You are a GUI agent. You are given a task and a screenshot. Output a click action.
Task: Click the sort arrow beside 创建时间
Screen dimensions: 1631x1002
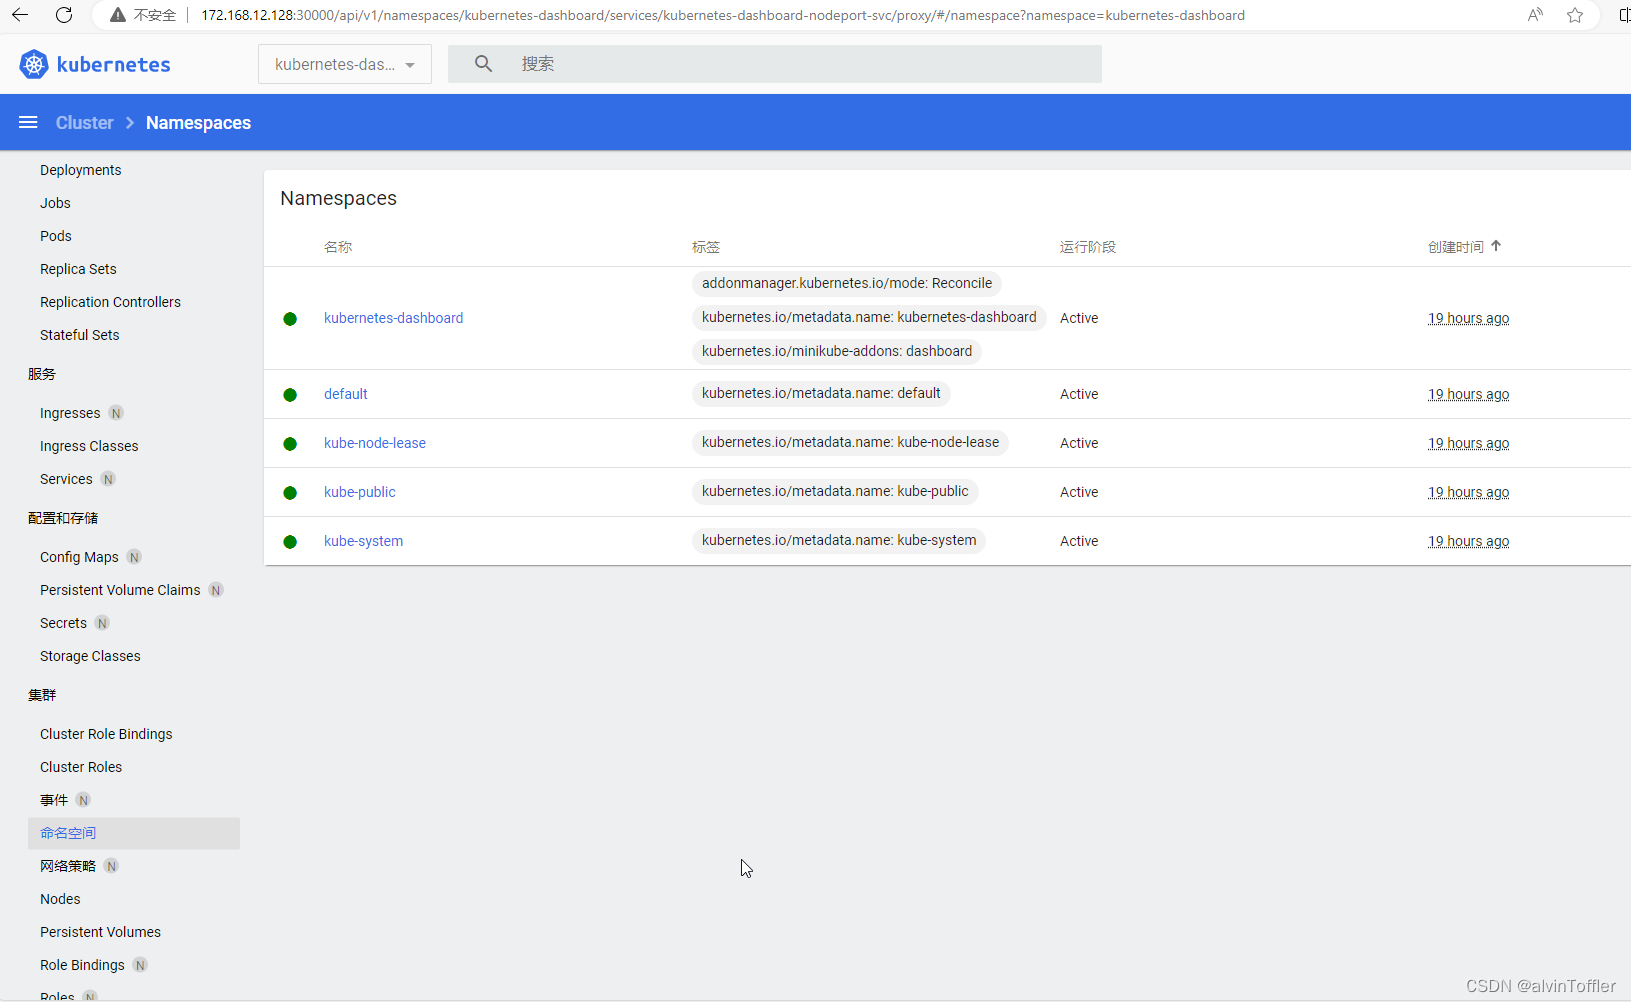1496,246
